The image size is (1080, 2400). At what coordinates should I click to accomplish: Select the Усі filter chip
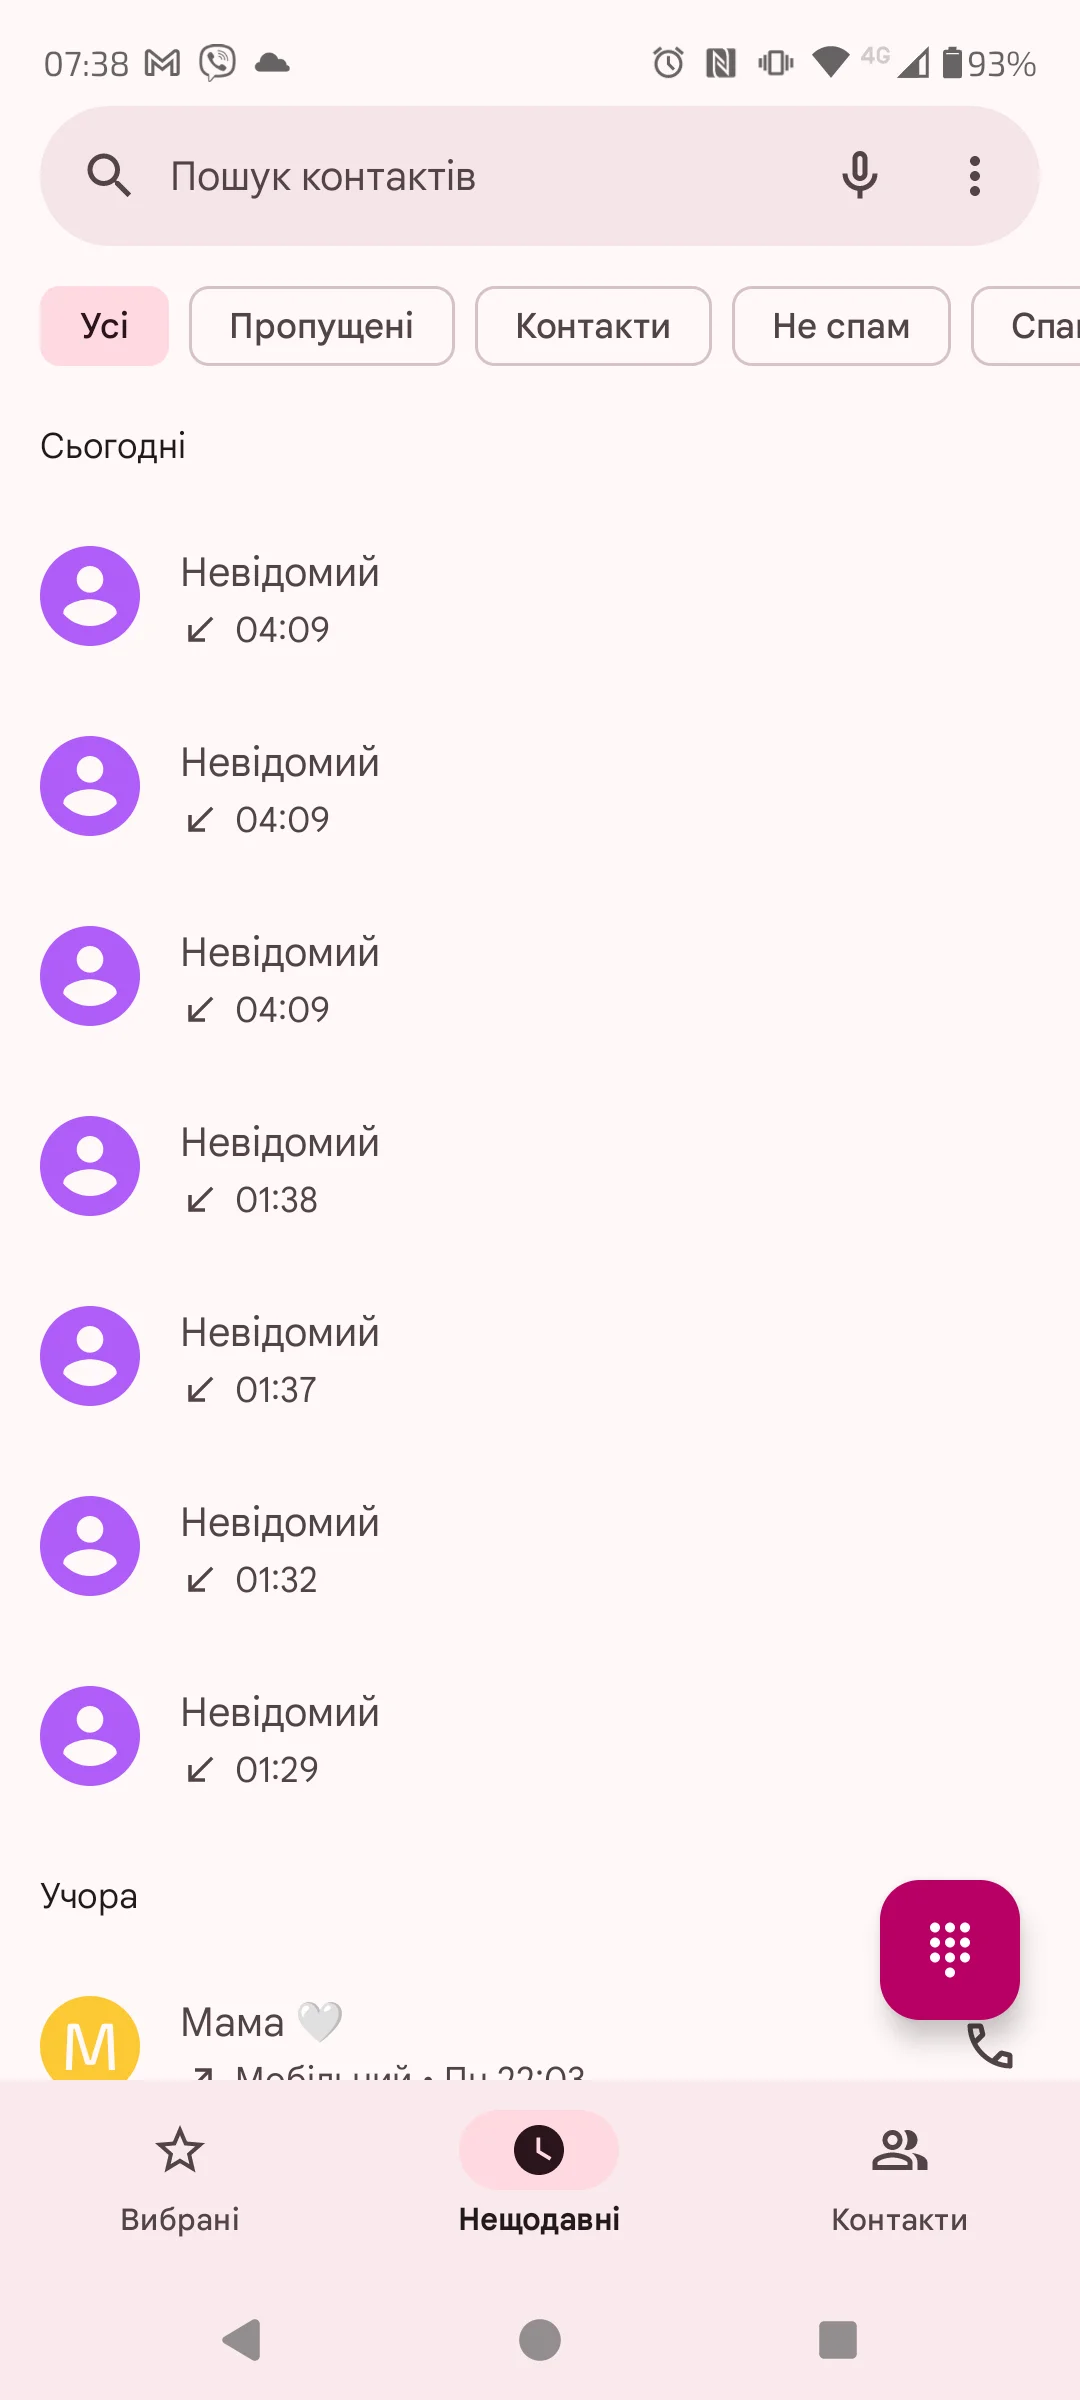tap(105, 326)
